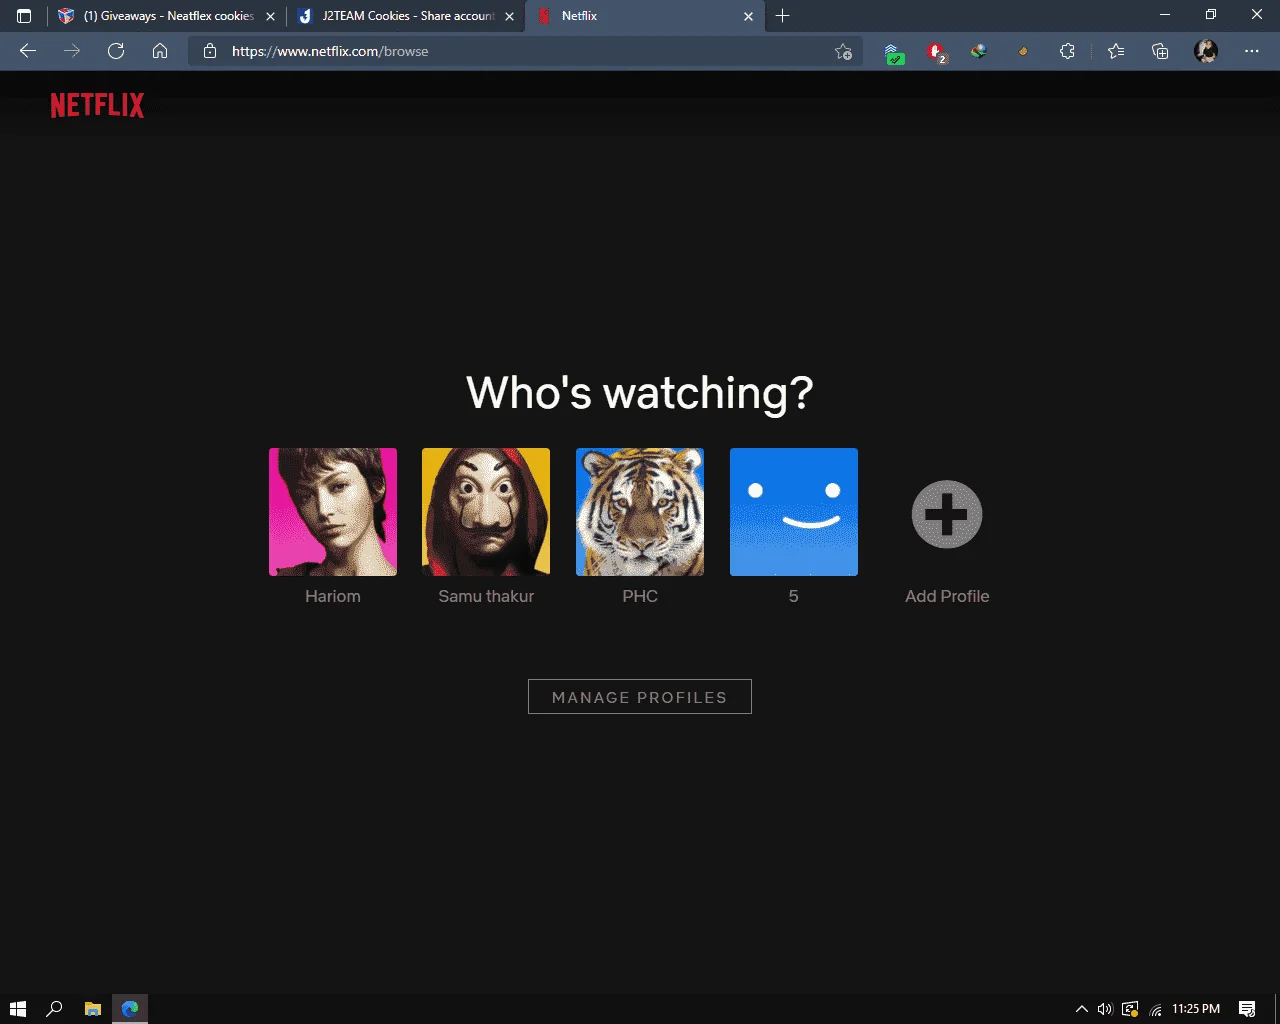Screen dimensions: 1280x1024
Task: Go back to the previous page
Action: click(28, 51)
